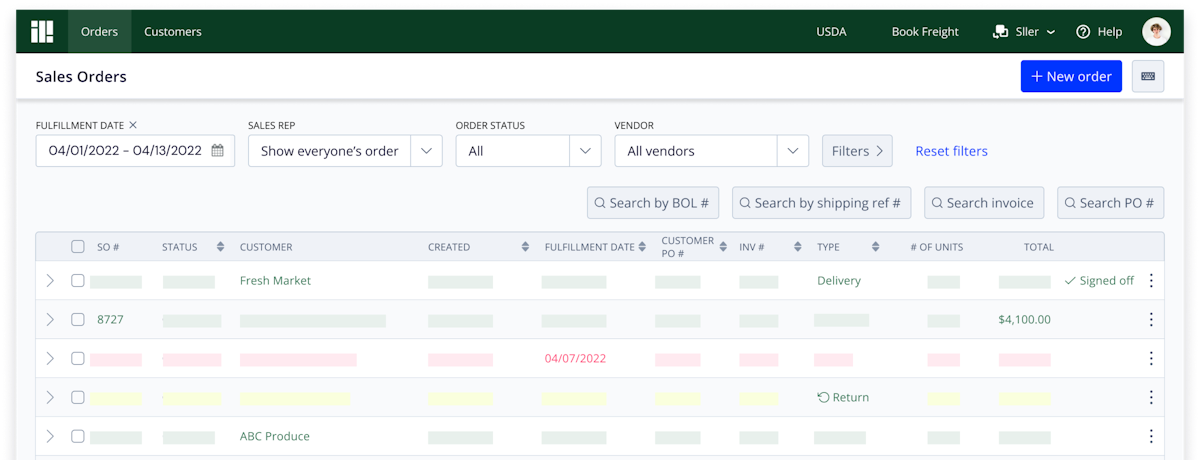Click the fulfillment date range field
Image resolution: width=1200 pixels, height=460 pixels.
tap(135, 151)
